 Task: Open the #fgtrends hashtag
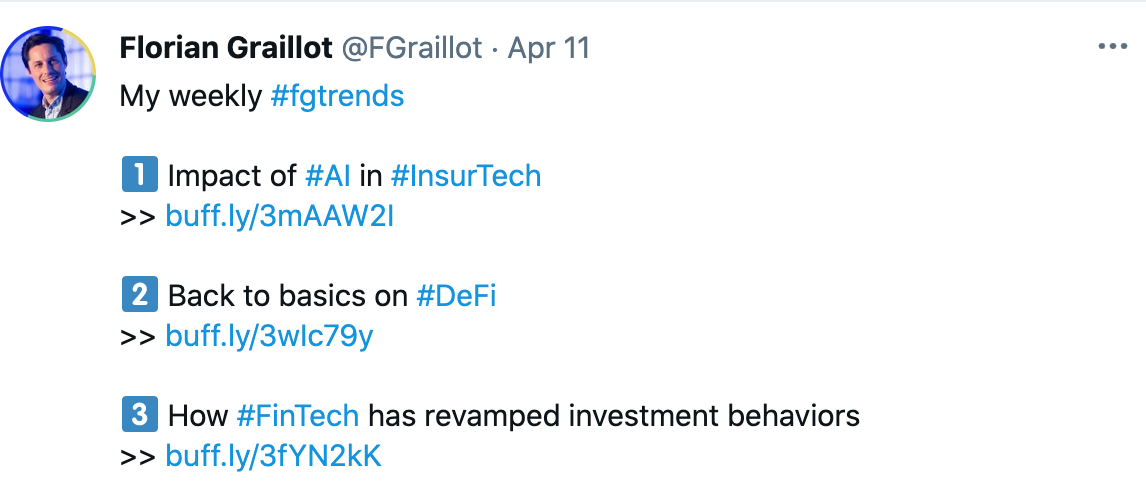click(x=337, y=96)
